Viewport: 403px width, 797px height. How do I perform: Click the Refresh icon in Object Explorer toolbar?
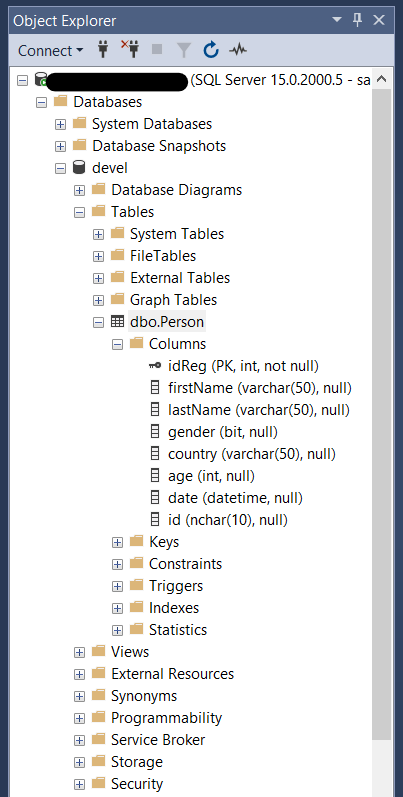(x=211, y=50)
